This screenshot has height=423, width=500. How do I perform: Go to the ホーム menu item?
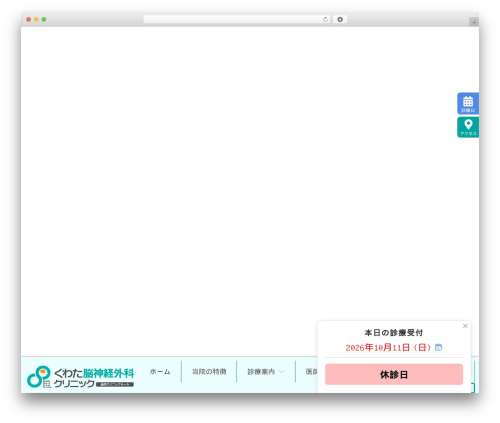(x=160, y=371)
